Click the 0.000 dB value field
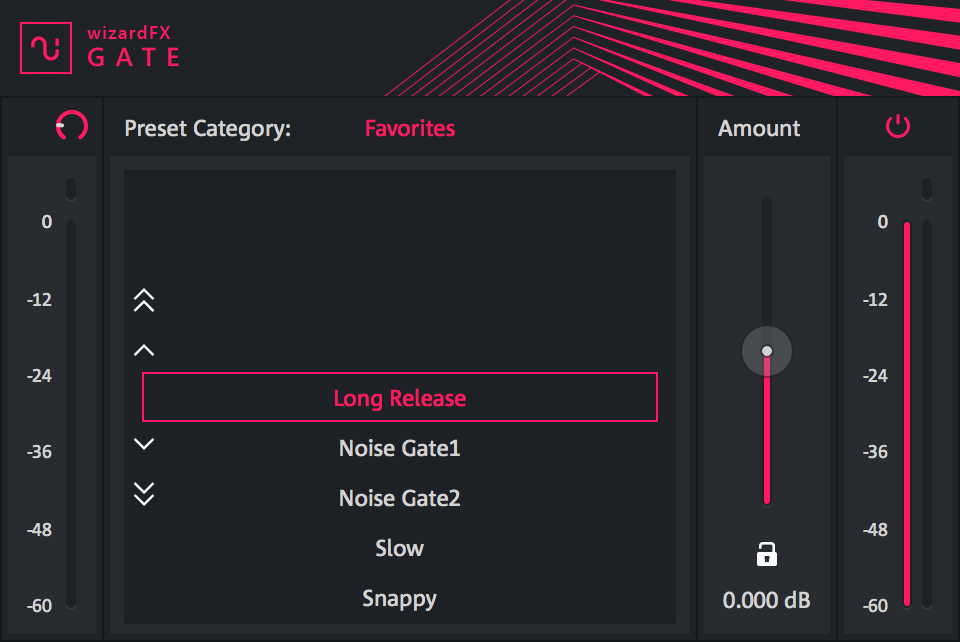The height and width of the screenshot is (642, 960). [766, 600]
